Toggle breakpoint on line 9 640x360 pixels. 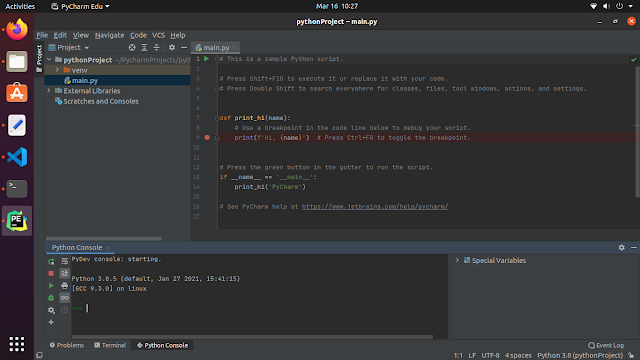207,138
